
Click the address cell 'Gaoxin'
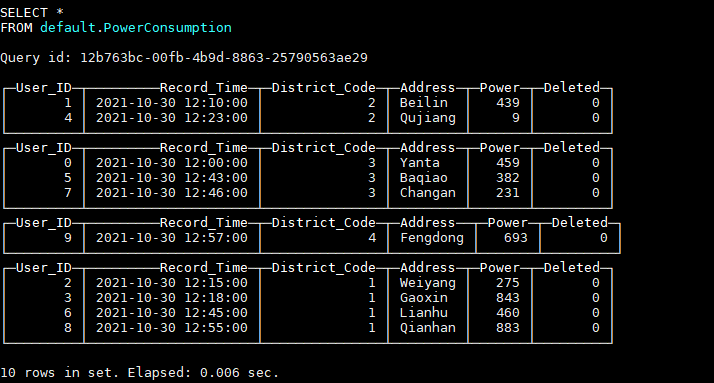coord(423,298)
